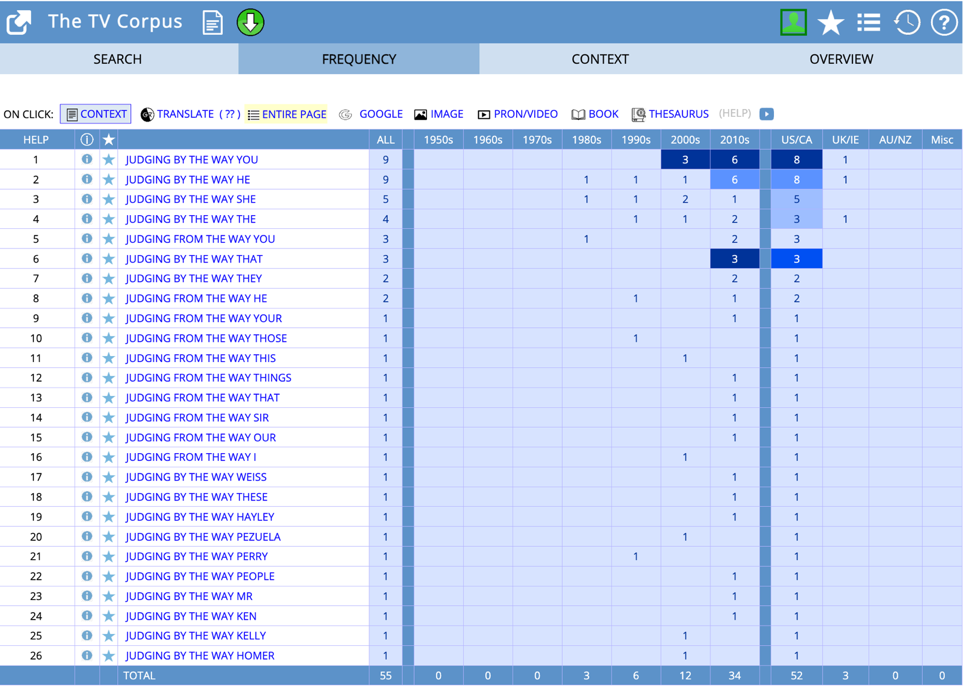Click star icon for JUDGING FROM THE WAY SIR
This screenshot has width=964, height=686.
click(109, 417)
